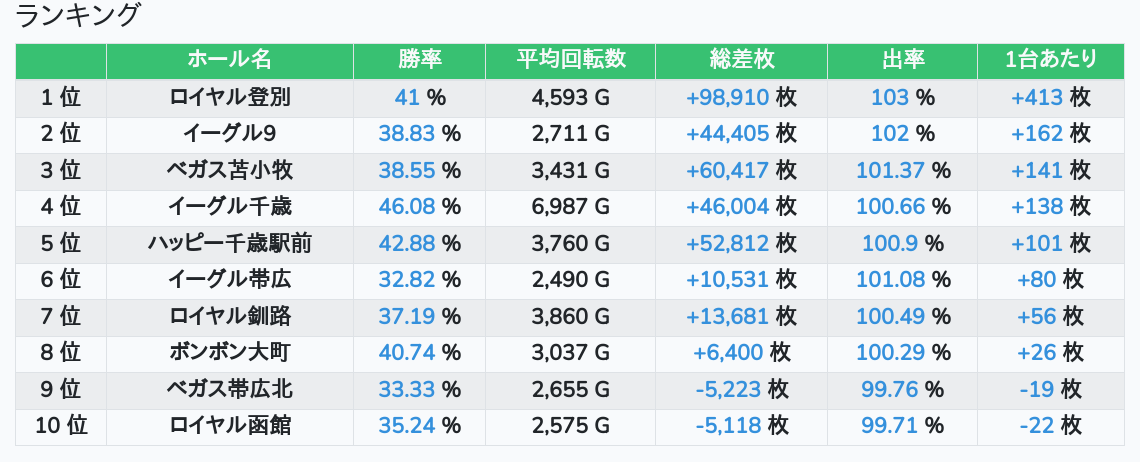Open the 41 win rate link for ロイヤル登別

pyautogui.click(x=407, y=98)
